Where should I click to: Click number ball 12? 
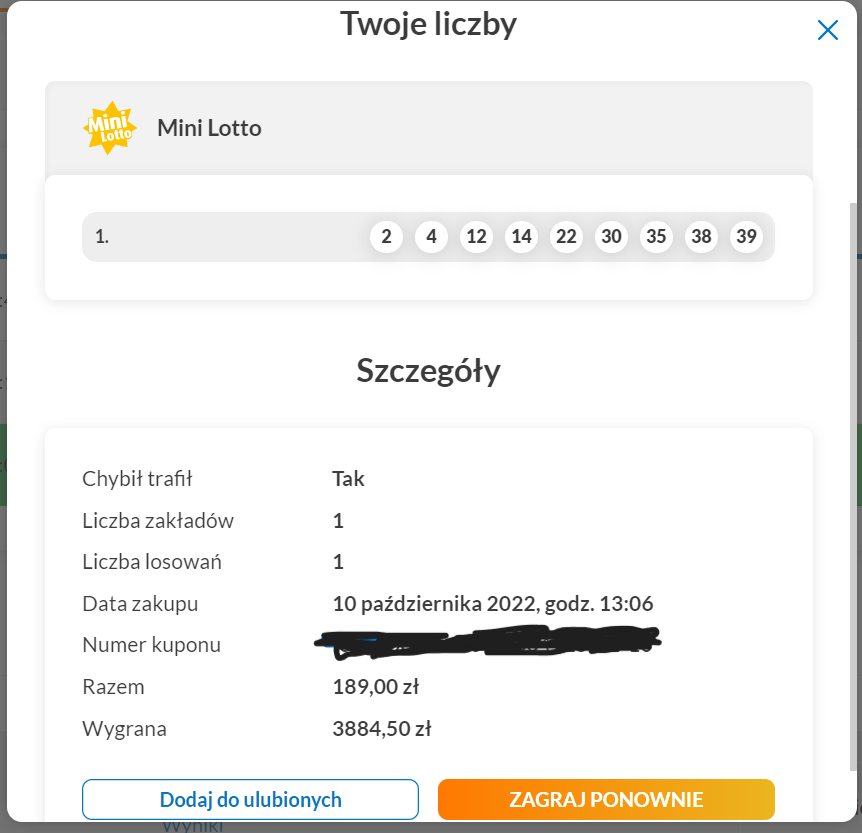[x=476, y=237]
